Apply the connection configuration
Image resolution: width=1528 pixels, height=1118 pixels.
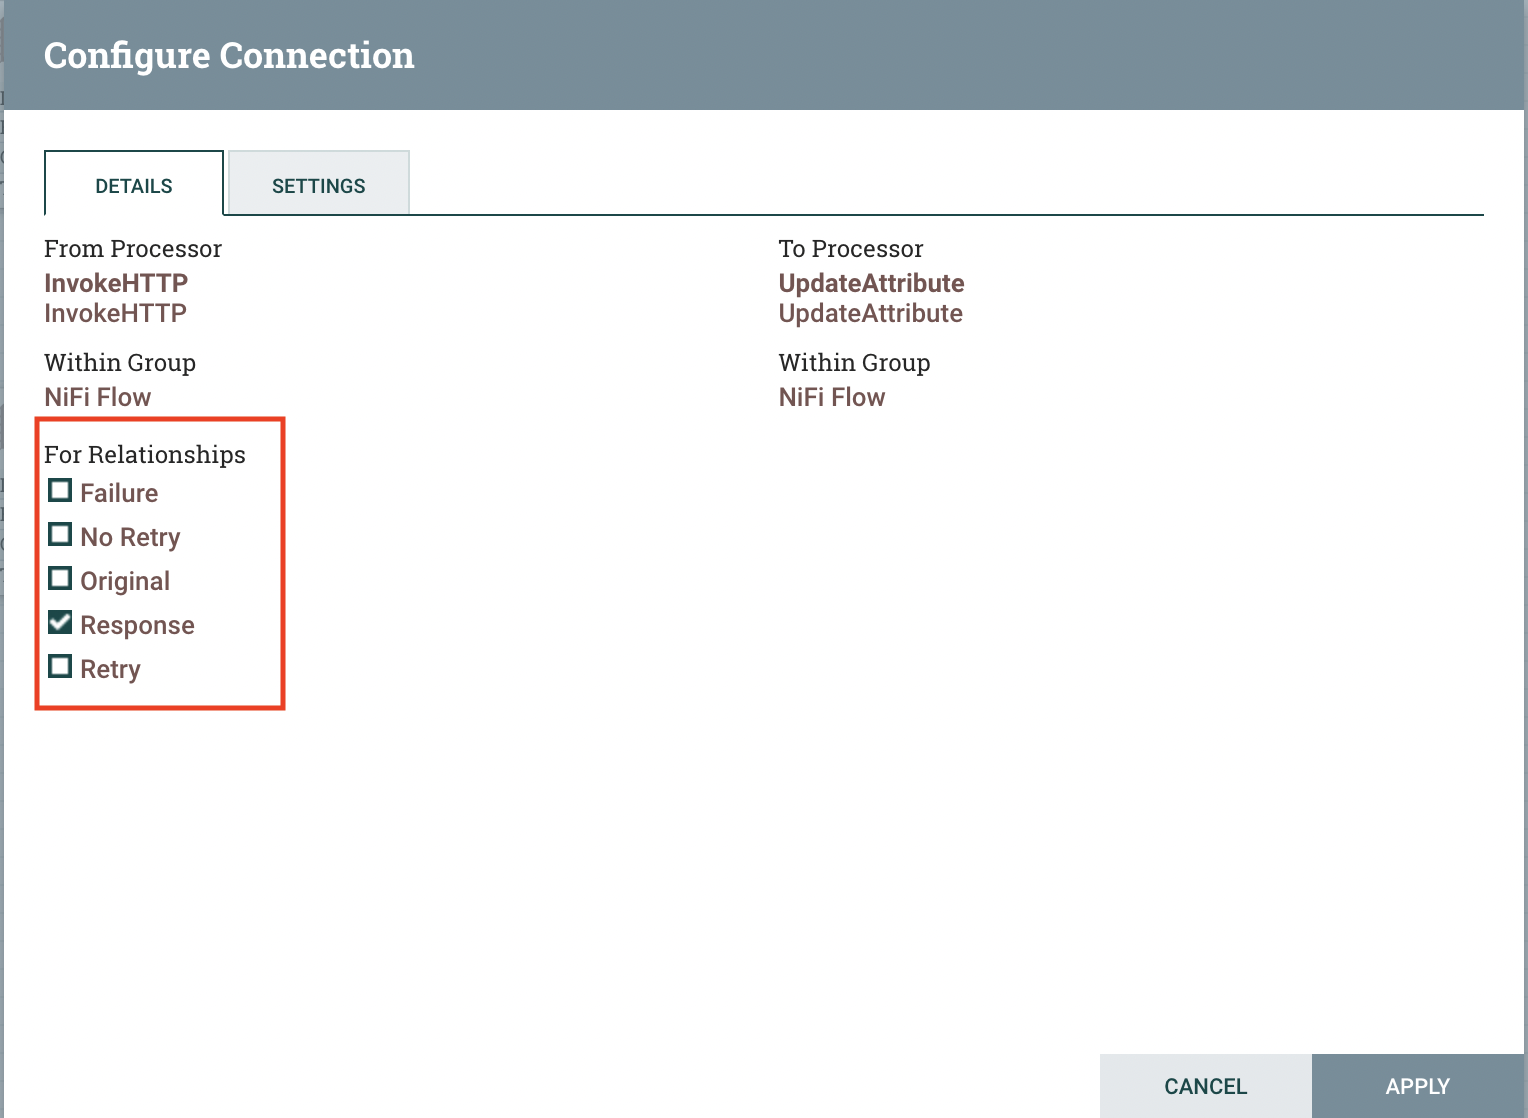tap(1418, 1086)
